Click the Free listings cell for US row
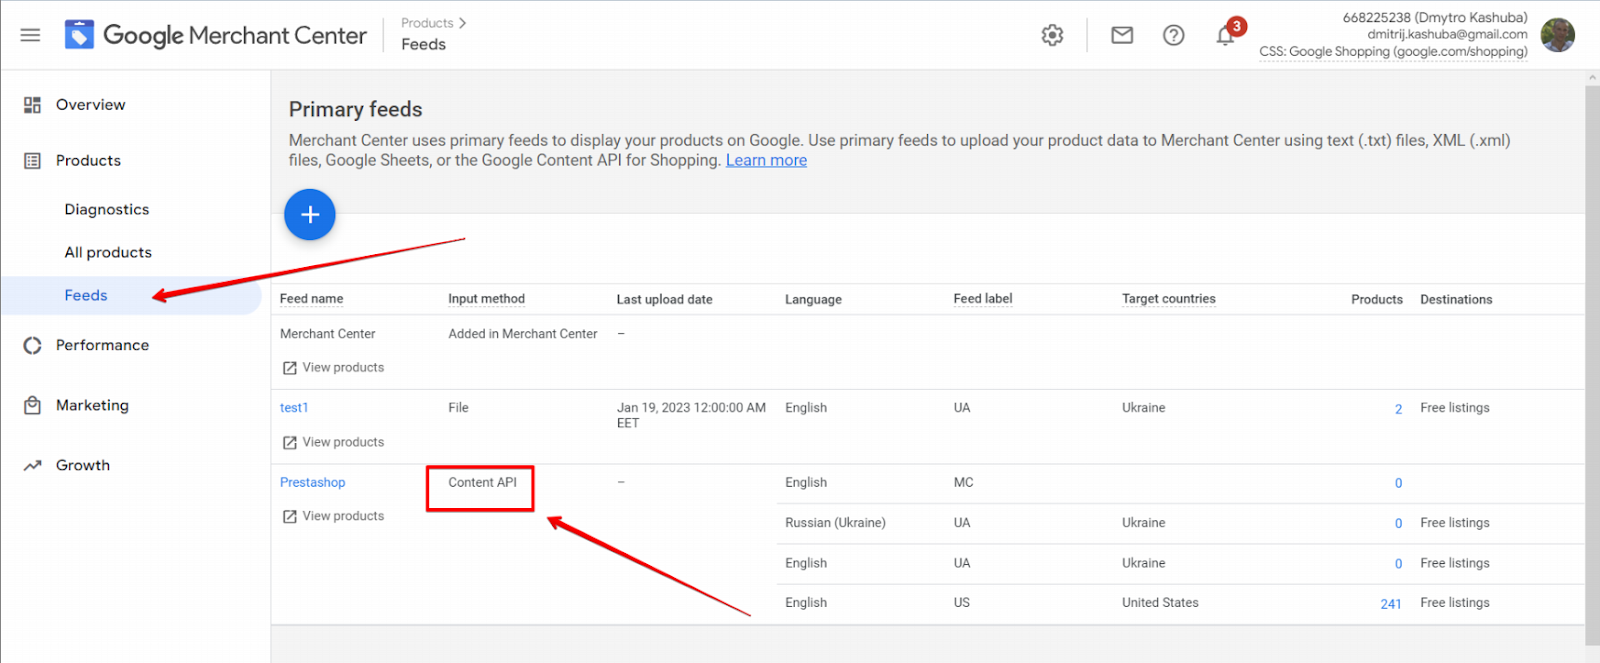The height and width of the screenshot is (663, 1600). pos(1455,603)
